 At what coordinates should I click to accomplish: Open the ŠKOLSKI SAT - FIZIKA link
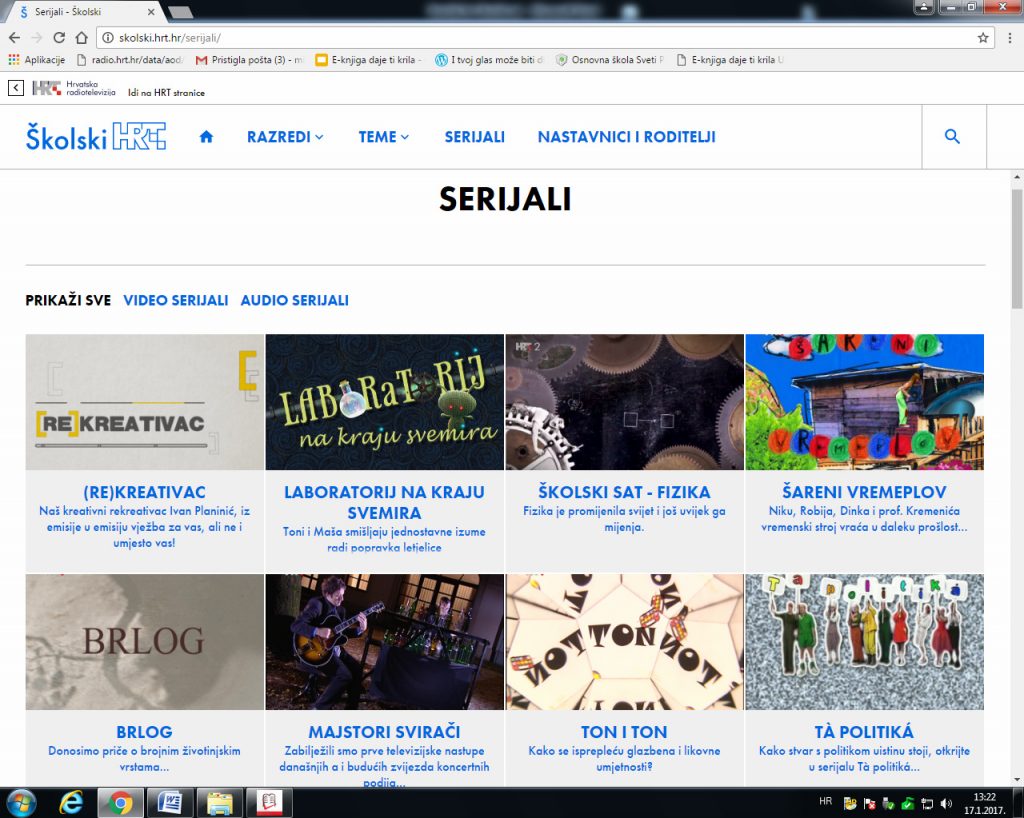pos(624,492)
